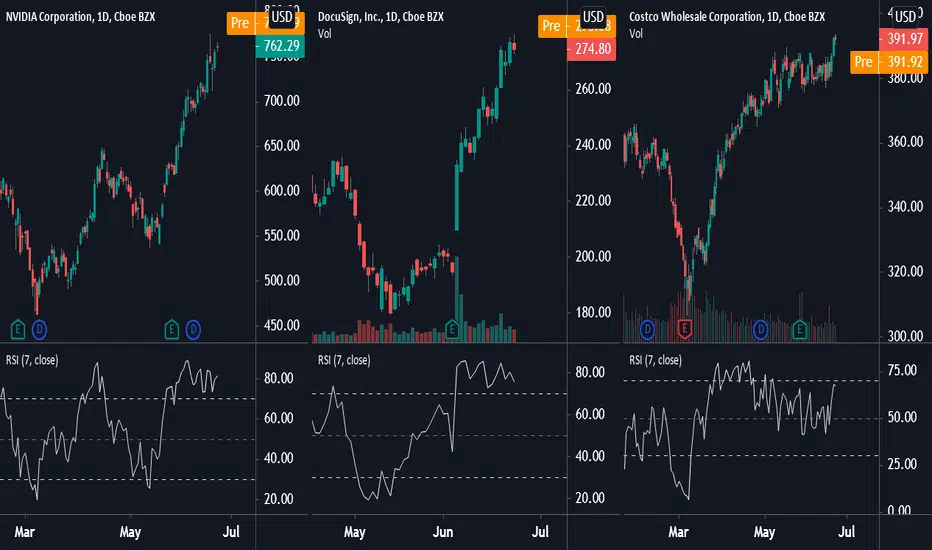Click NVIDIA orange Pre pre-market price label
Screen dimensions: 932x550
tap(265, 24)
